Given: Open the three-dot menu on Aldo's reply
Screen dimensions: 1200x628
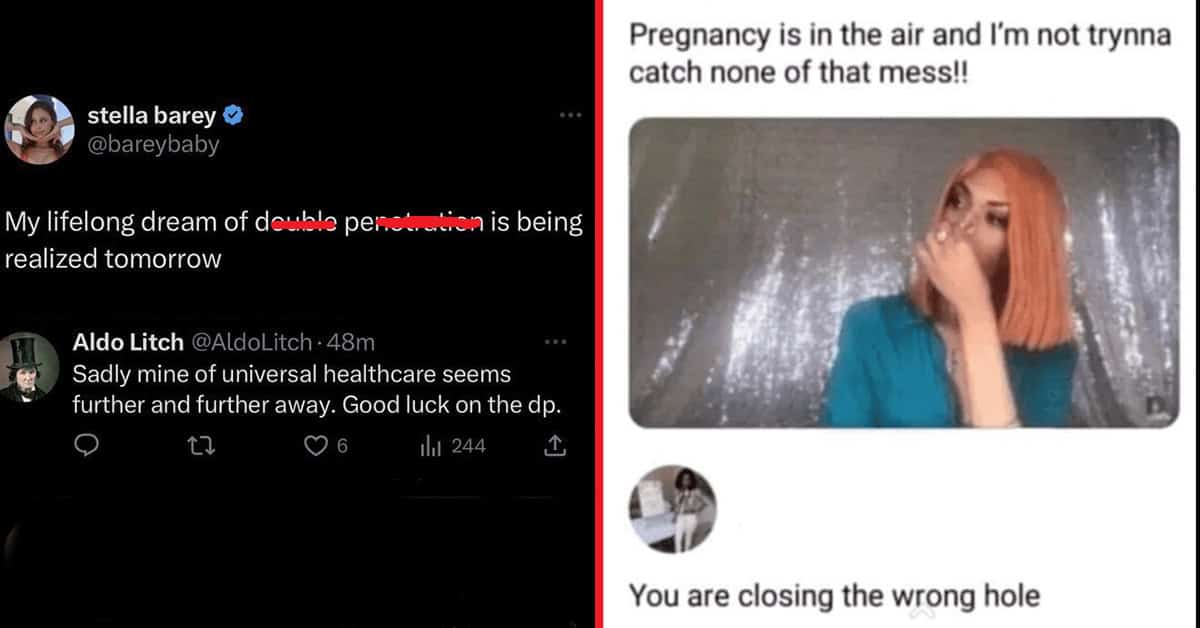Looking at the screenshot, I should (x=555, y=342).
